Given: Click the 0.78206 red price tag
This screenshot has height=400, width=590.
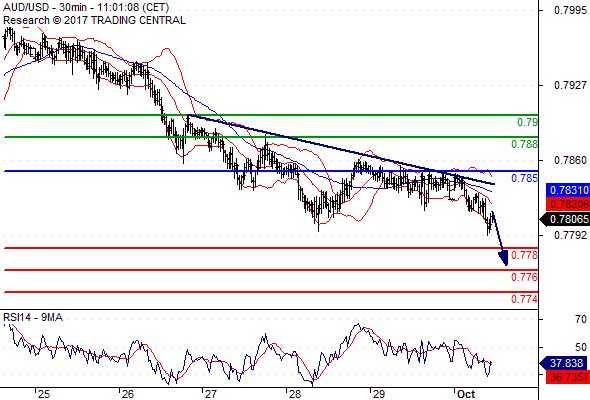Looking at the screenshot, I should [x=568, y=204].
